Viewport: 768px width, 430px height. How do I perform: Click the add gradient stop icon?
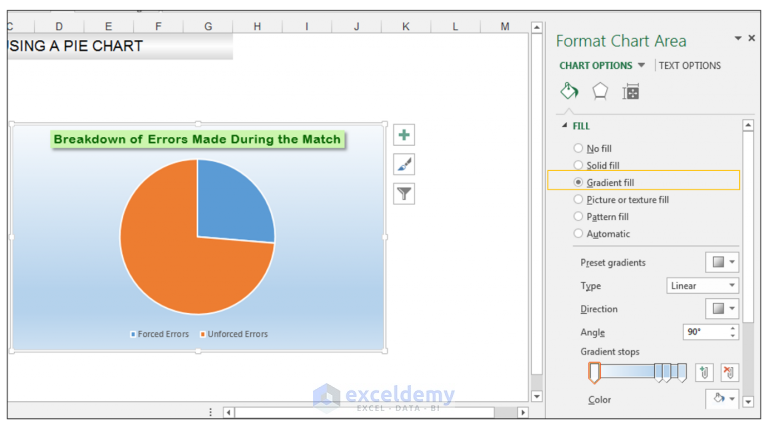click(x=704, y=372)
